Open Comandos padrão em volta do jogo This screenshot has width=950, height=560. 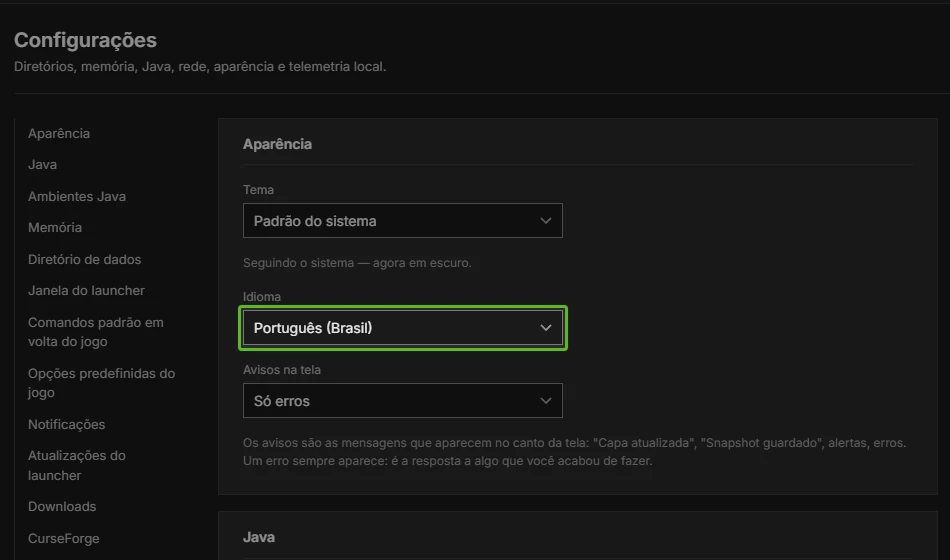click(96, 332)
